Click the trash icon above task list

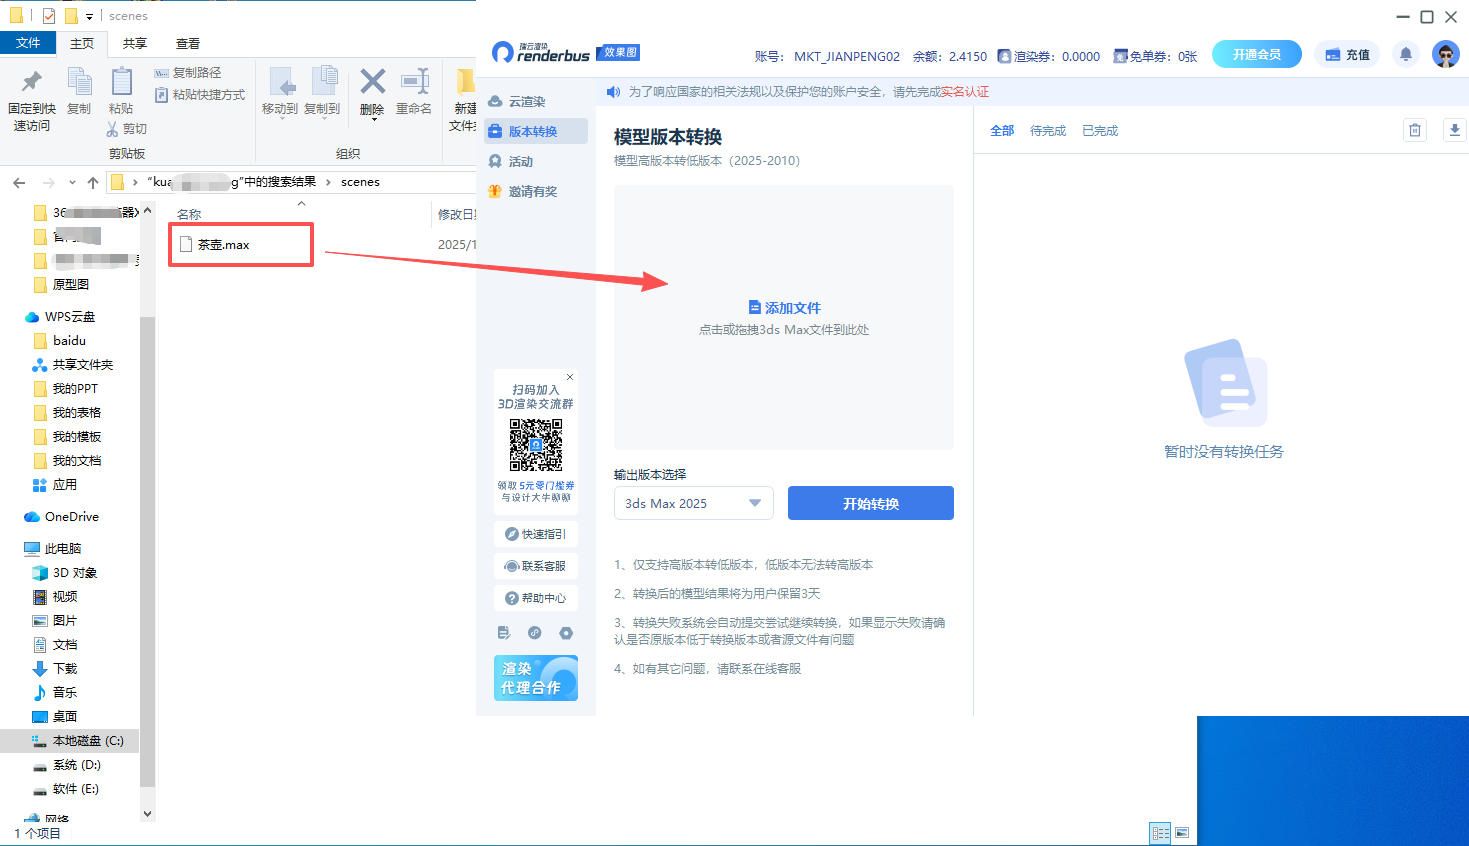[x=1414, y=130]
